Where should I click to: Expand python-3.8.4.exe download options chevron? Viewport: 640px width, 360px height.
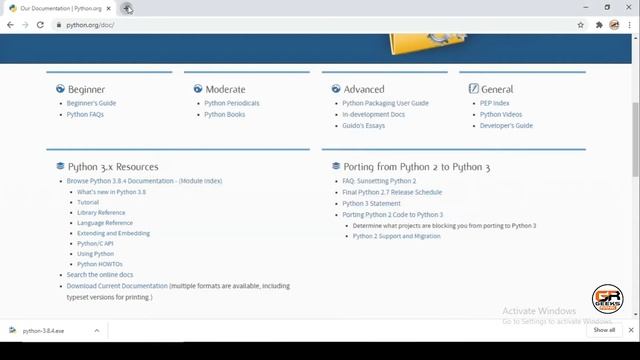97,331
